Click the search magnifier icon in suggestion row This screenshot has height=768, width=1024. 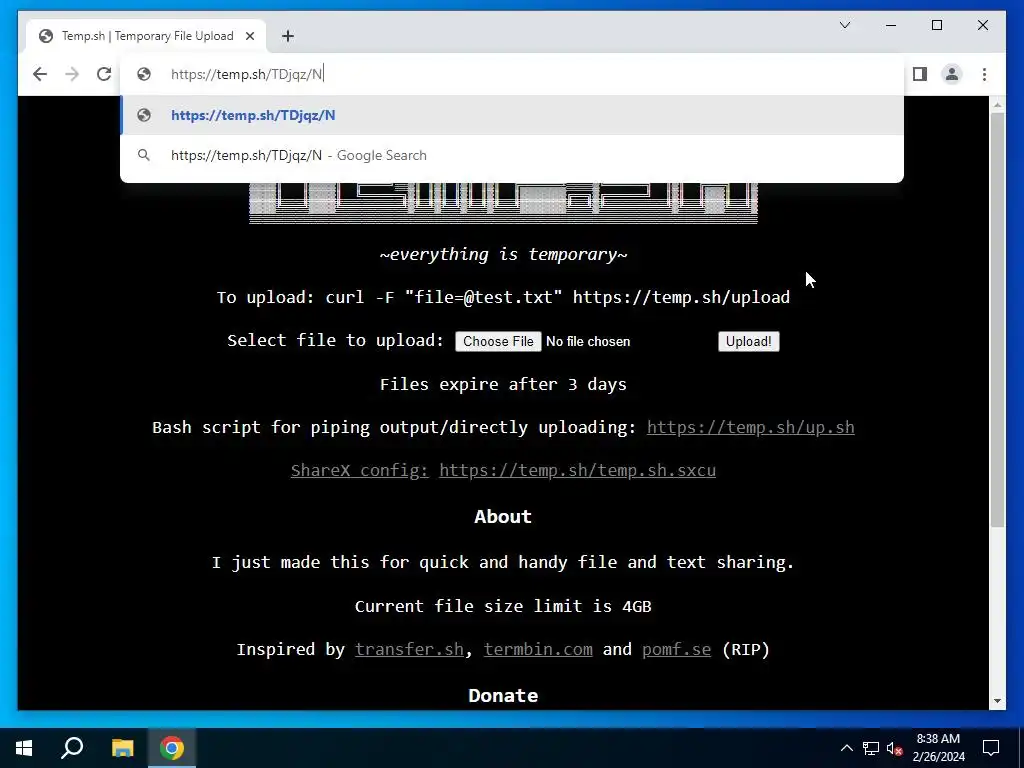[144, 155]
